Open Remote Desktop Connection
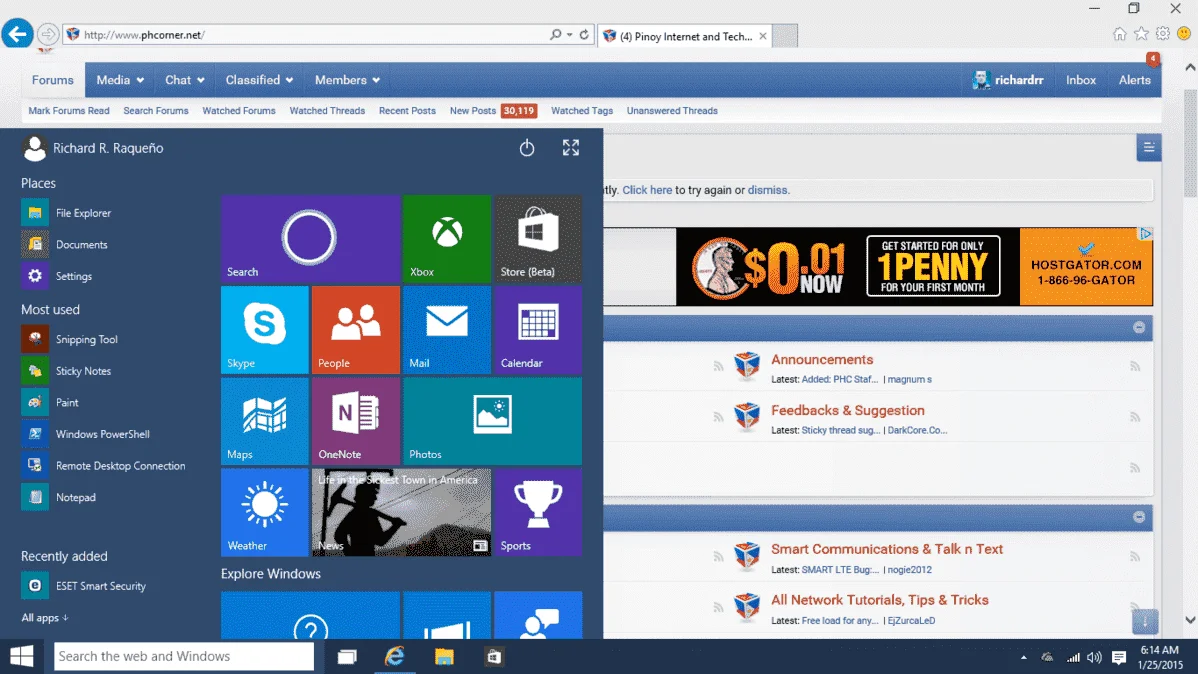 104,465
